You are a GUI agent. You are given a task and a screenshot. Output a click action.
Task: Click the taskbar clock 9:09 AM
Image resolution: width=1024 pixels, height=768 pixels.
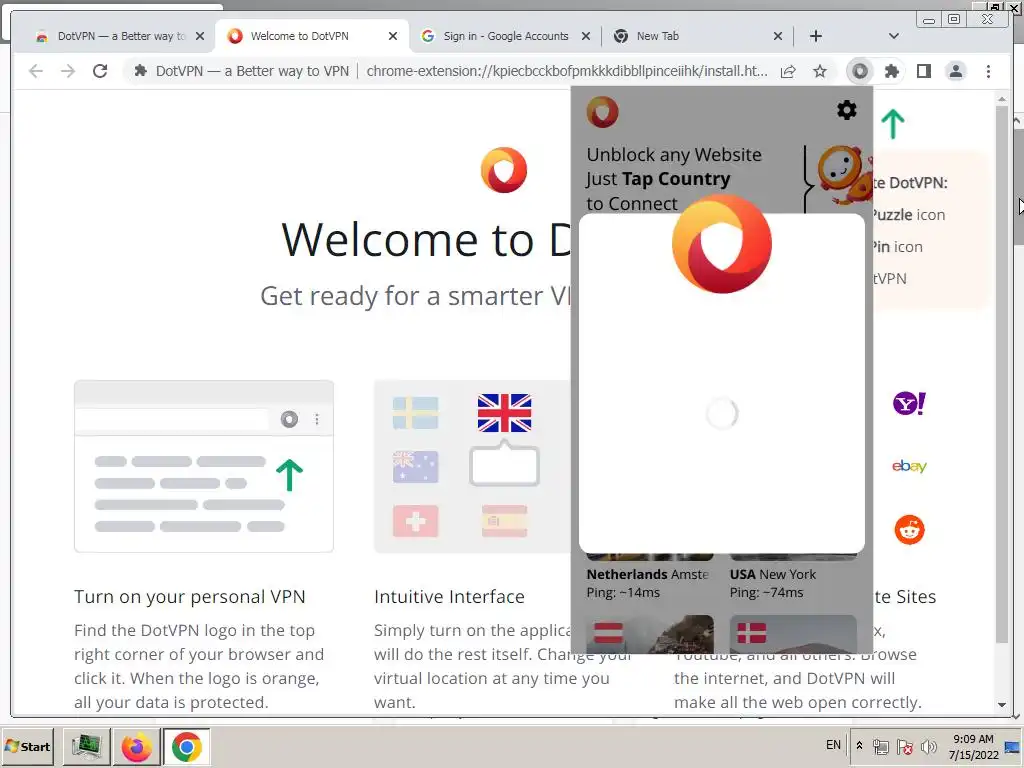(973, 739)
